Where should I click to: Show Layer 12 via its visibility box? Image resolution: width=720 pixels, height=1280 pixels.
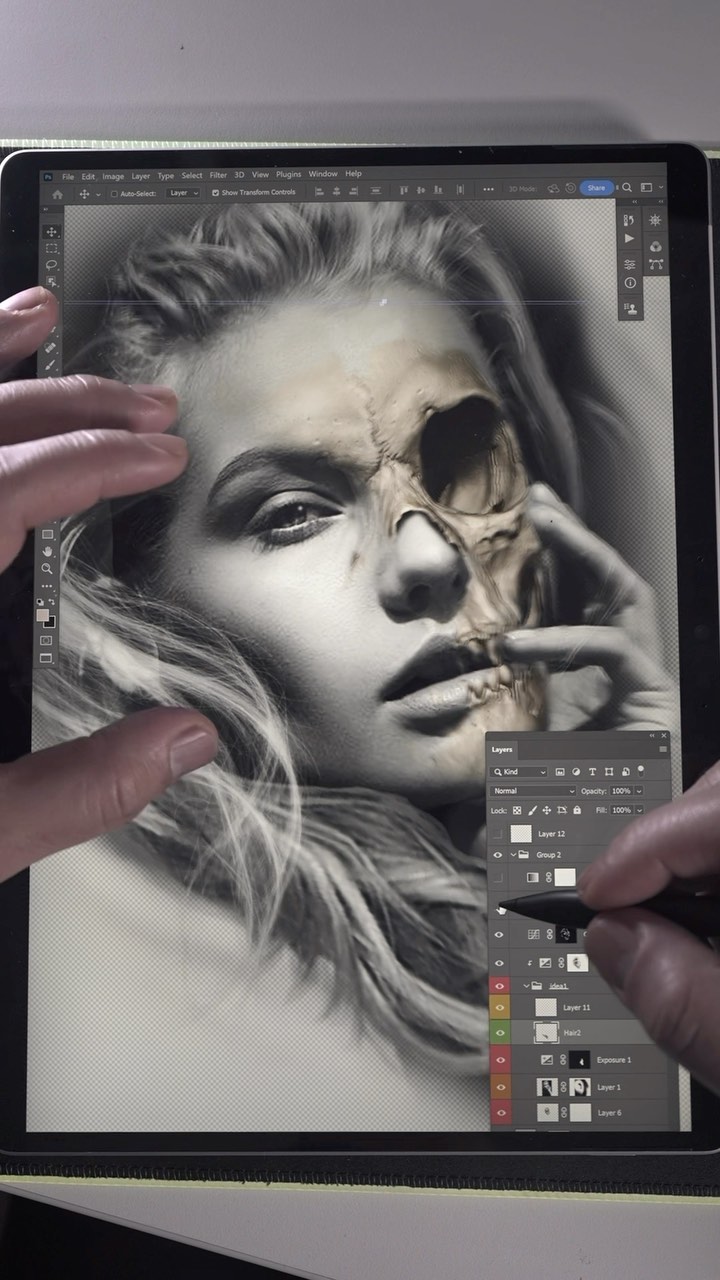pos(497,834)
